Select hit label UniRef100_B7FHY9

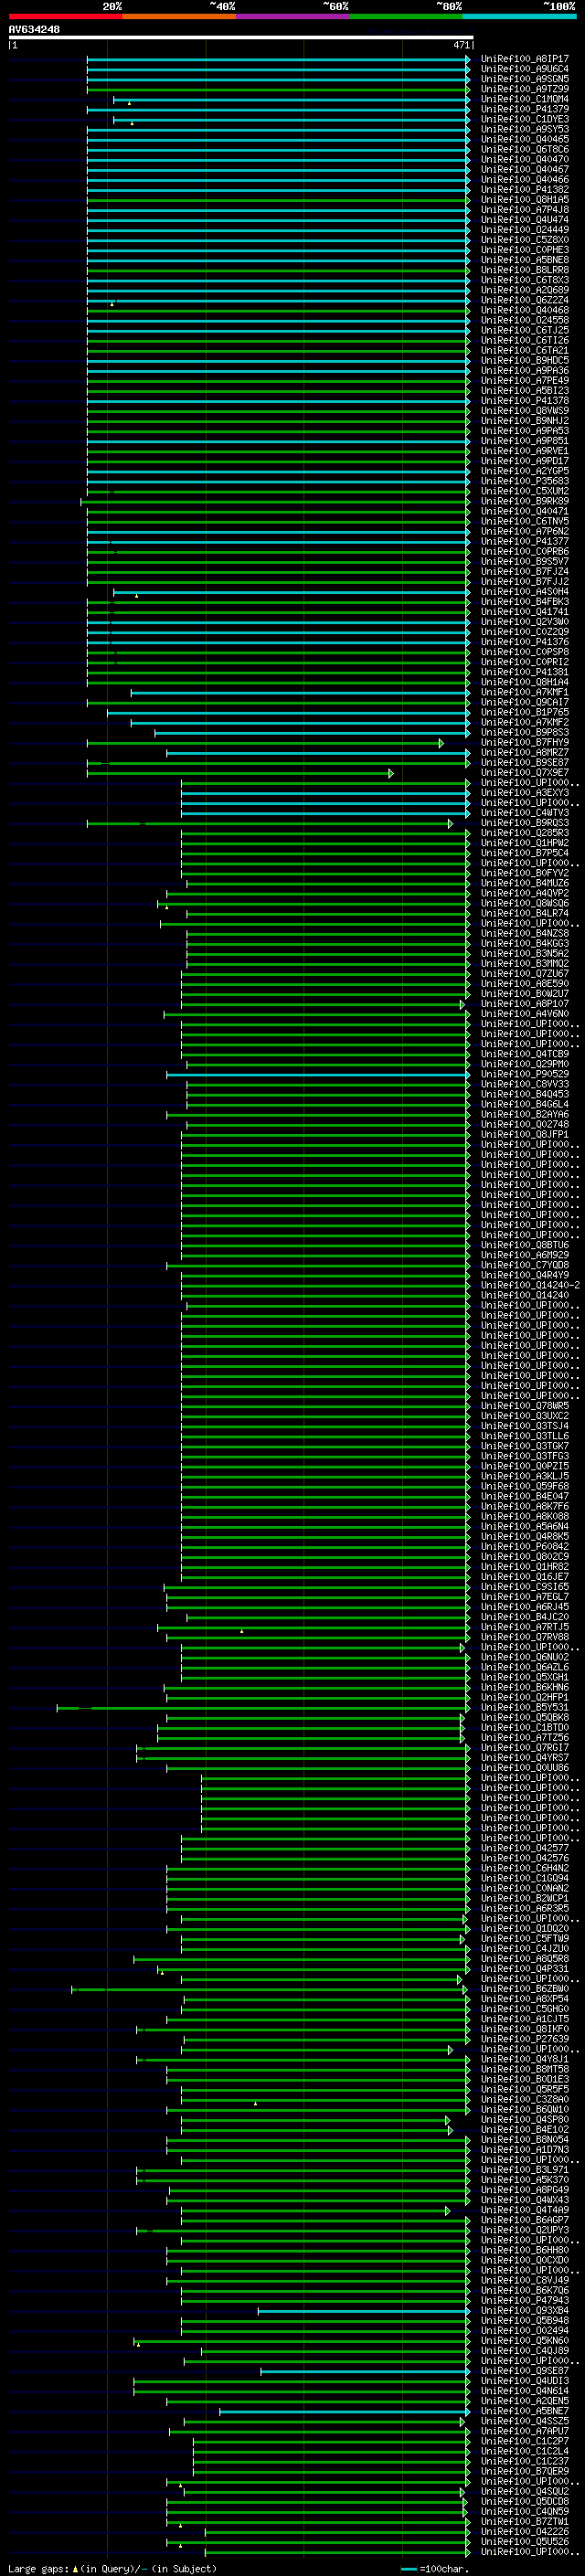pyautogui.click(x=525, y=742)
